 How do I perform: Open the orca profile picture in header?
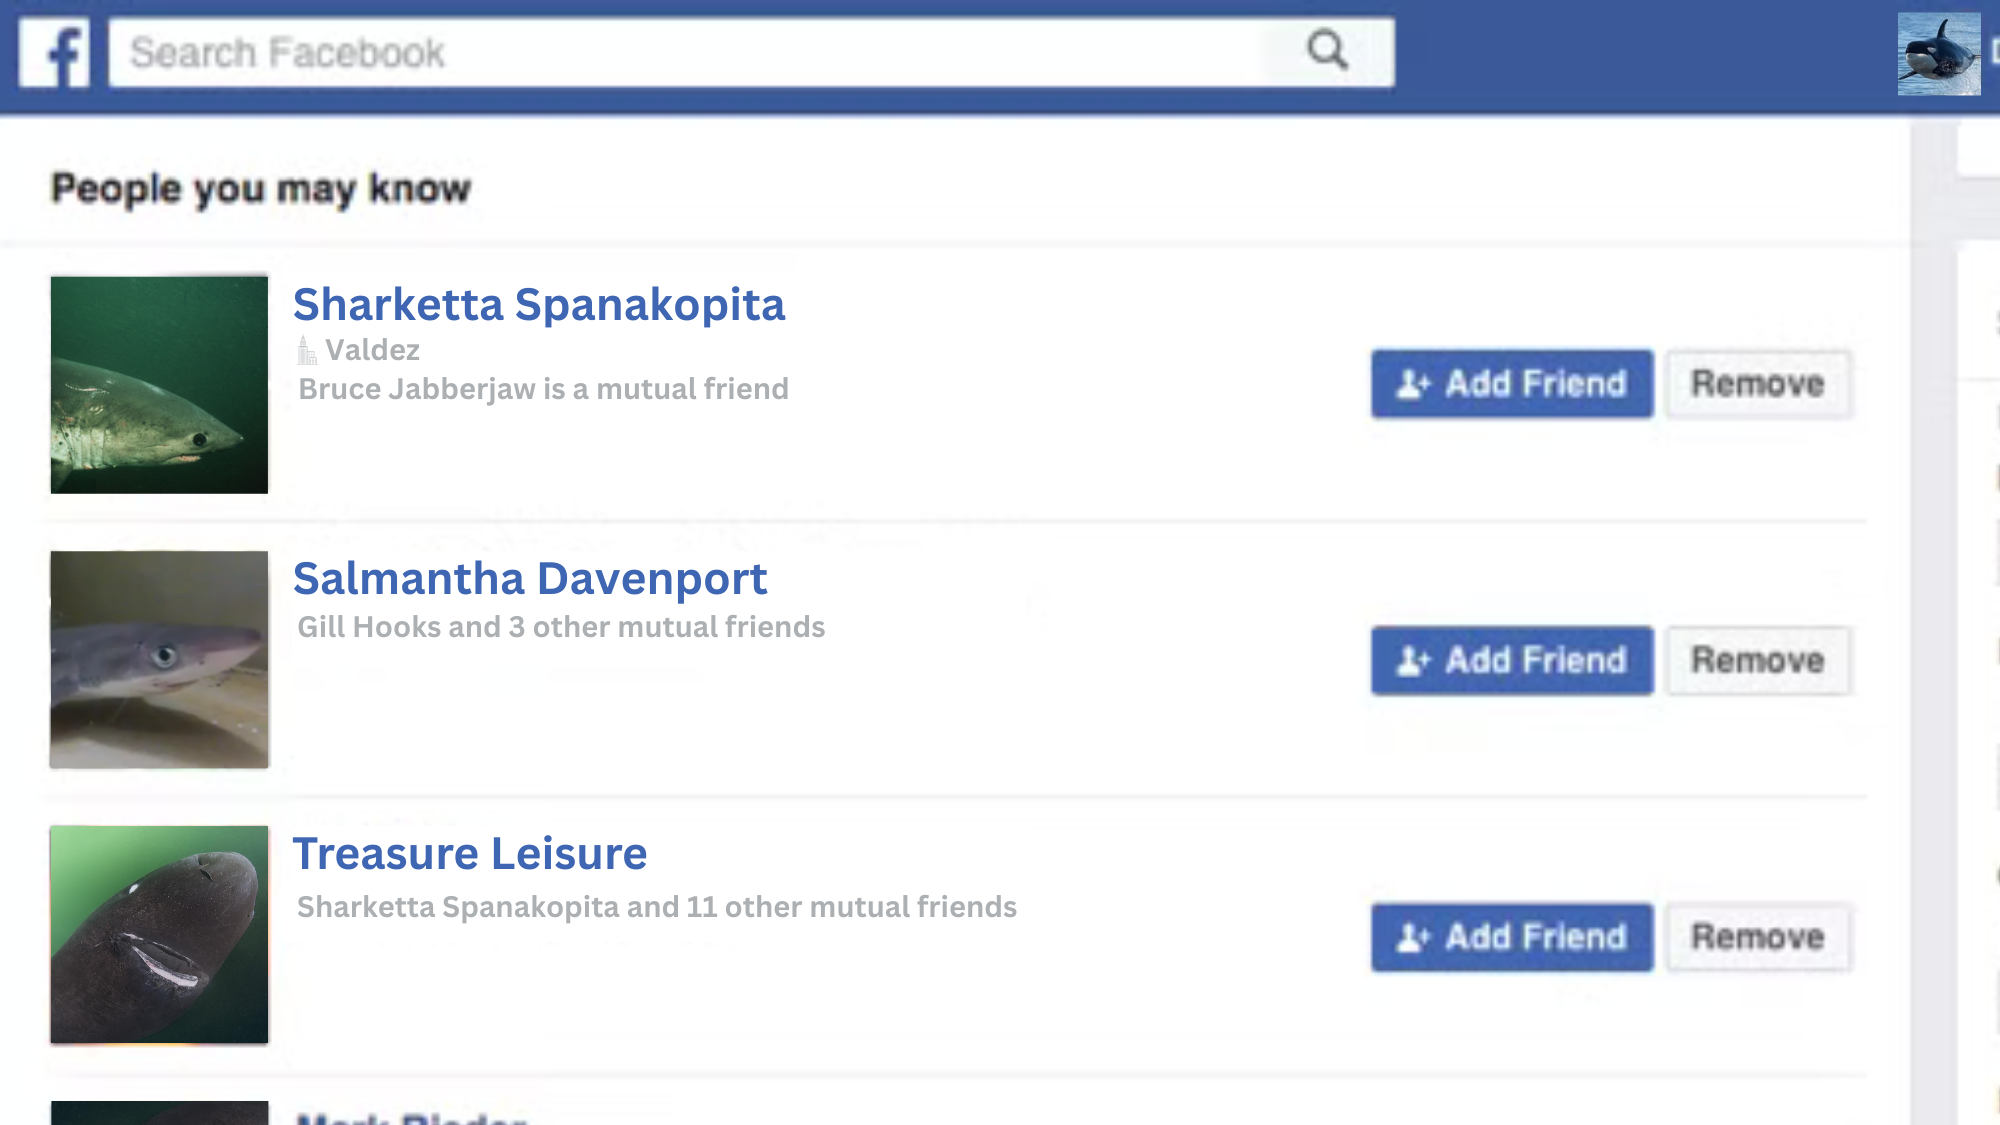[1938, 54]
